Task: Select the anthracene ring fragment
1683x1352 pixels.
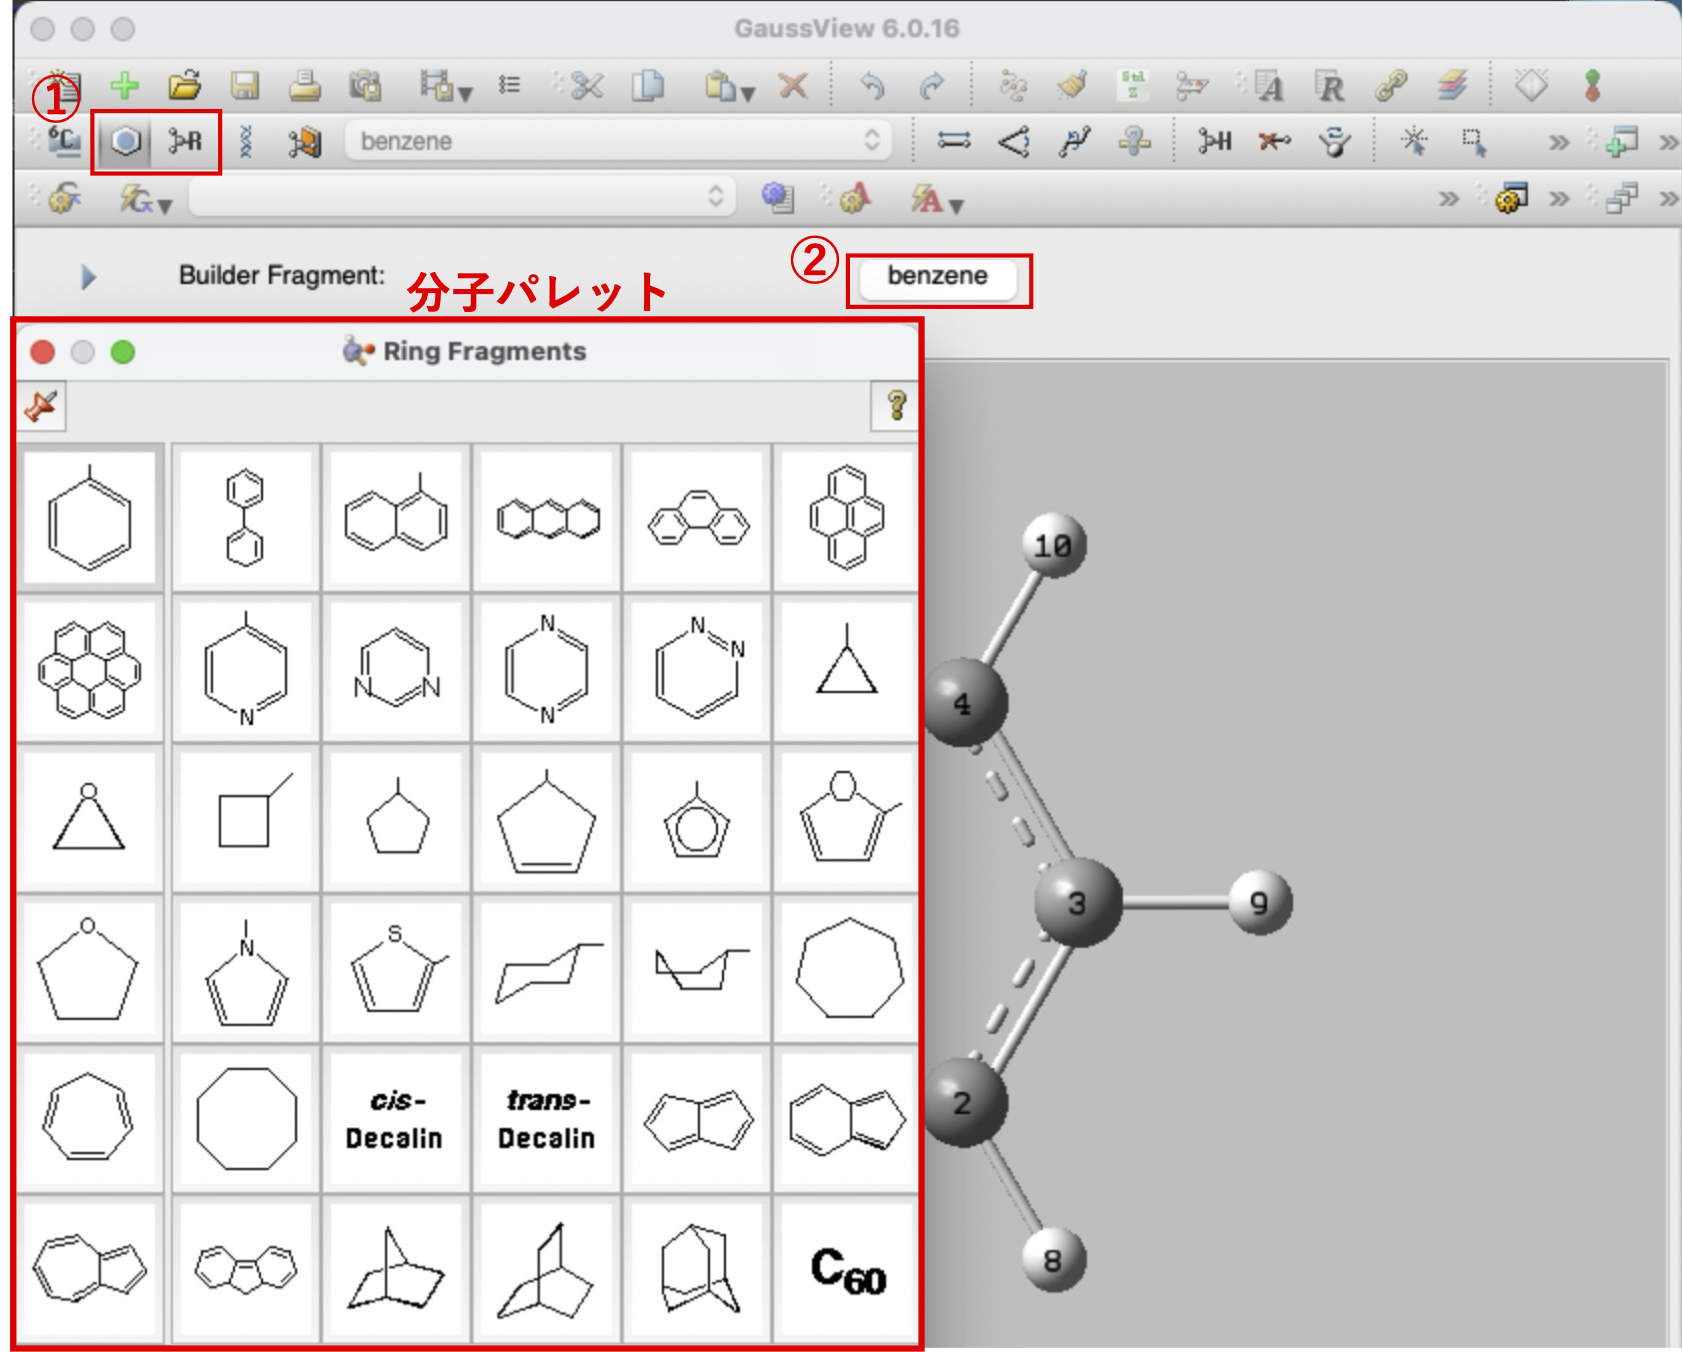Action: (547, 517)
